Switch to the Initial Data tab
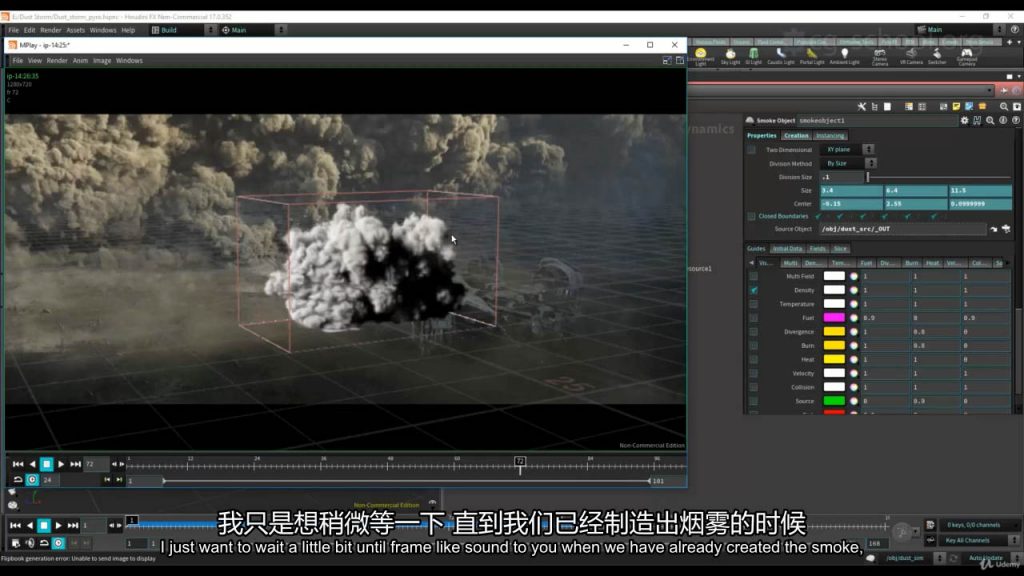This screenshot has height=576, width=1024. [x=787, y=249]
